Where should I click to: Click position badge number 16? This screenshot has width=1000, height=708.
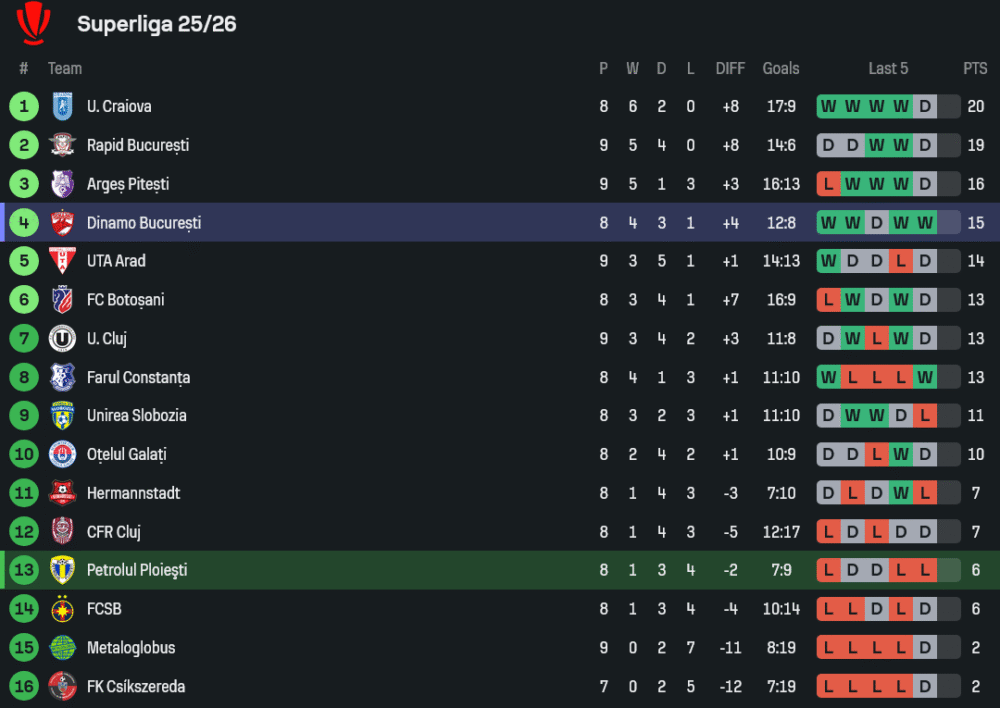(24, 686)
